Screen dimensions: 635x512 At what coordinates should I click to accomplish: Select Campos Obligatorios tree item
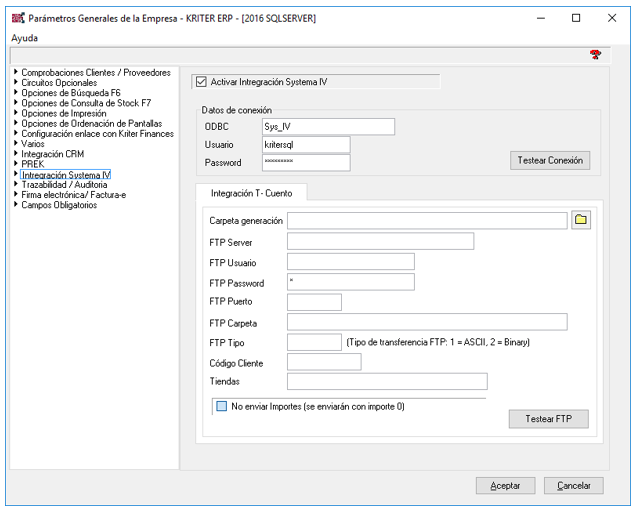click(x=59, y=205)
